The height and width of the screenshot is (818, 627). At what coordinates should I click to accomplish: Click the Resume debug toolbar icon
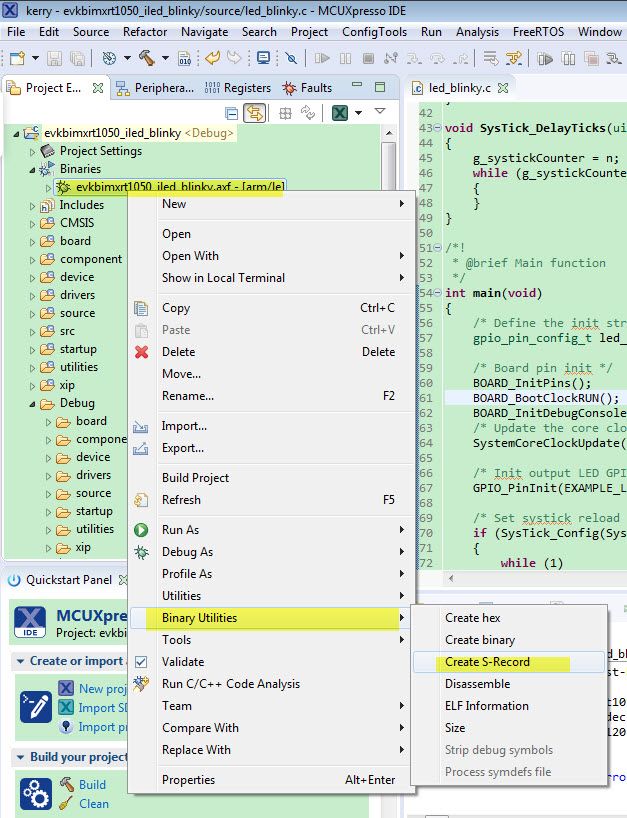pos(322,58)
